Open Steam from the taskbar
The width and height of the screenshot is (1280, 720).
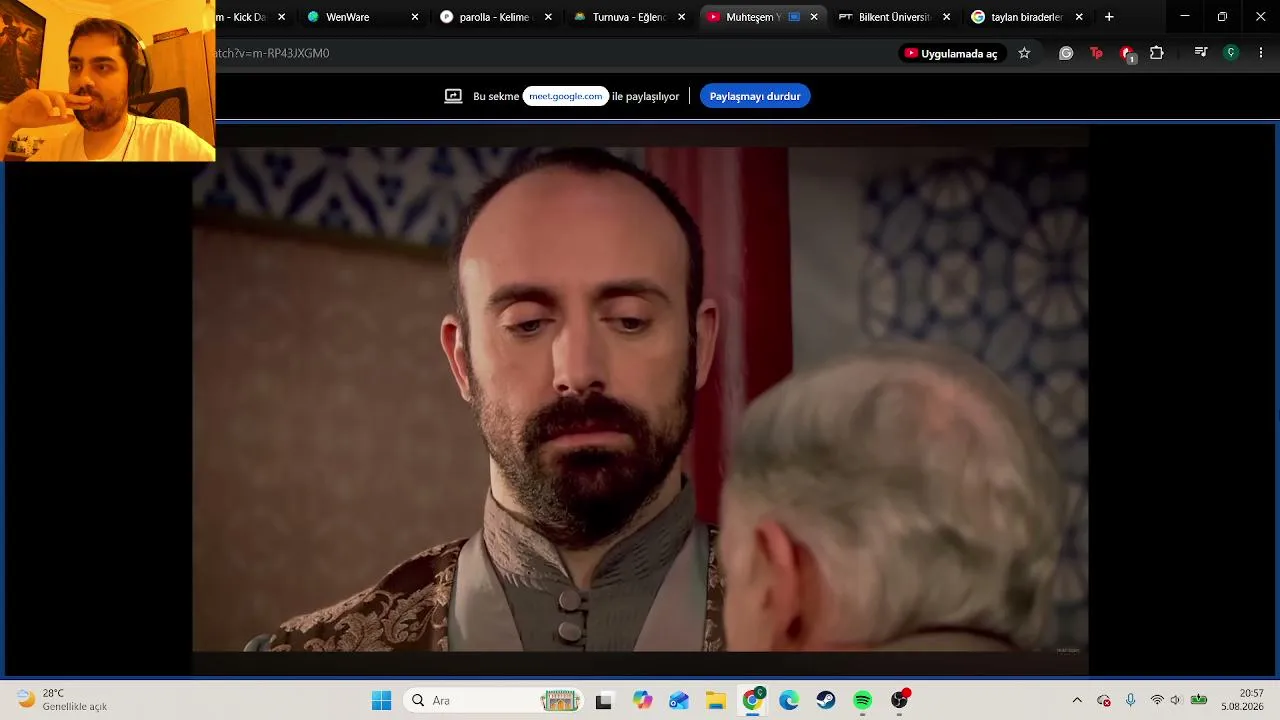tap(826, 701)
